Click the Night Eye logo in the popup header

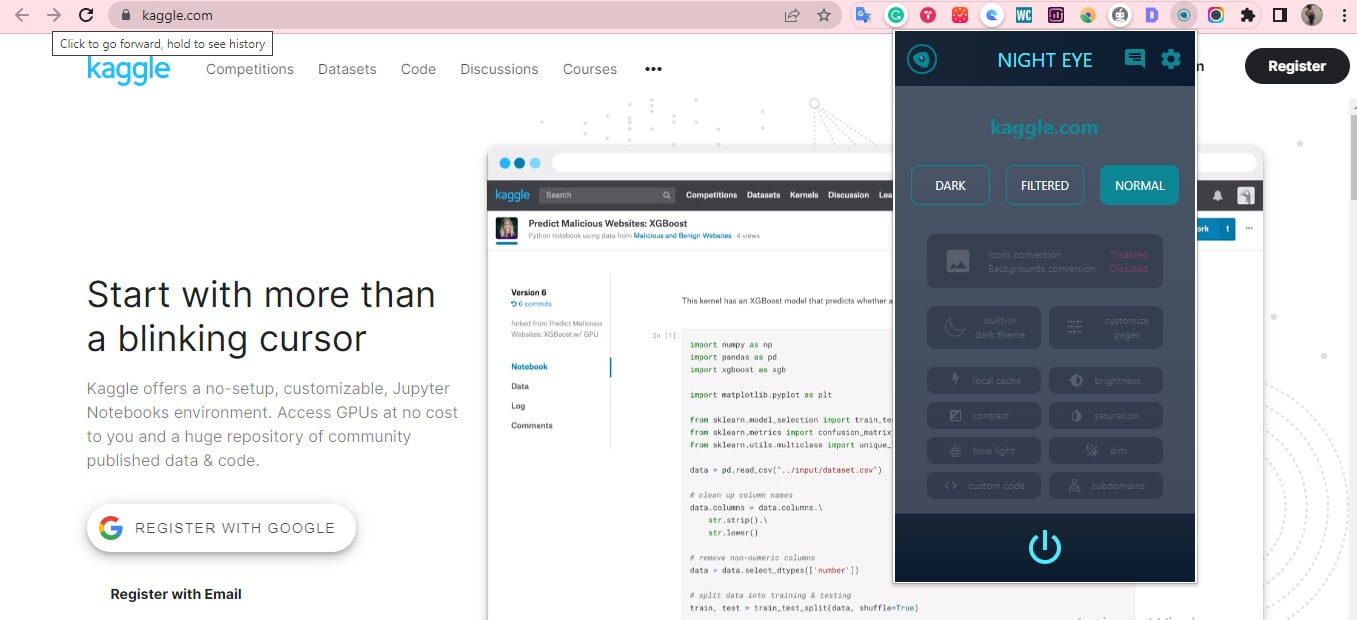(x=922, y=59)
